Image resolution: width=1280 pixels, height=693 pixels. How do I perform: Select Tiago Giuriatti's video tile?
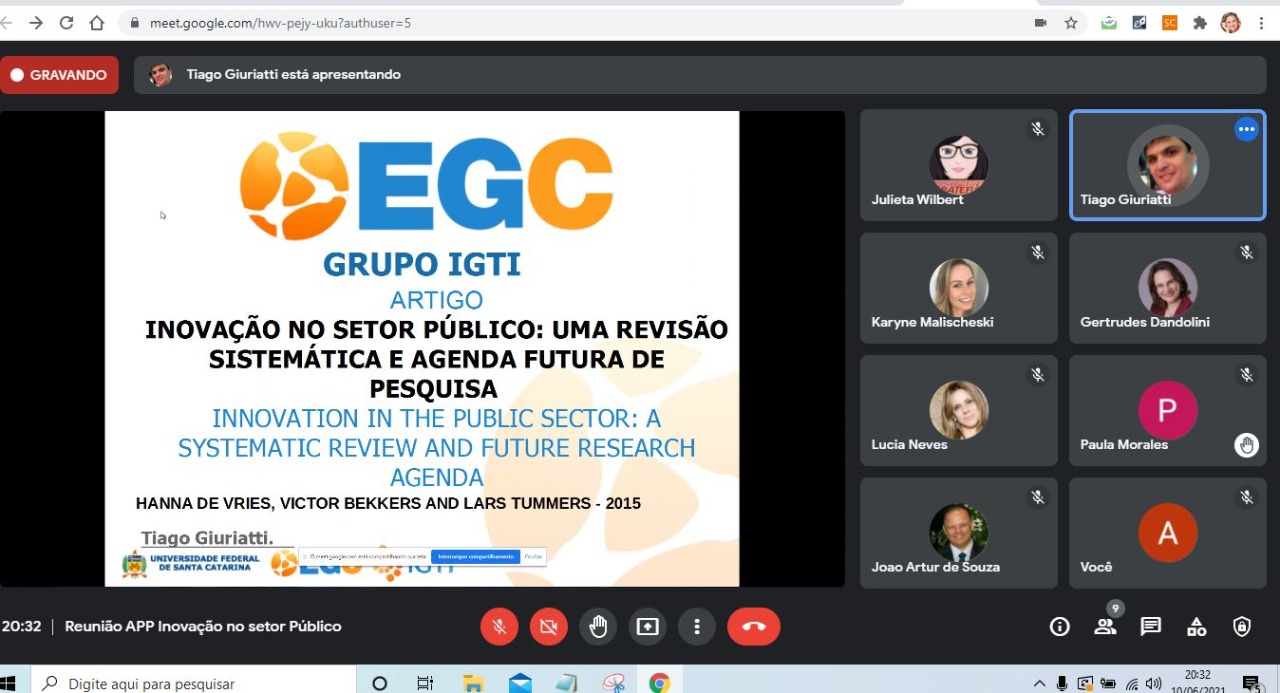tap(1167, 165)
